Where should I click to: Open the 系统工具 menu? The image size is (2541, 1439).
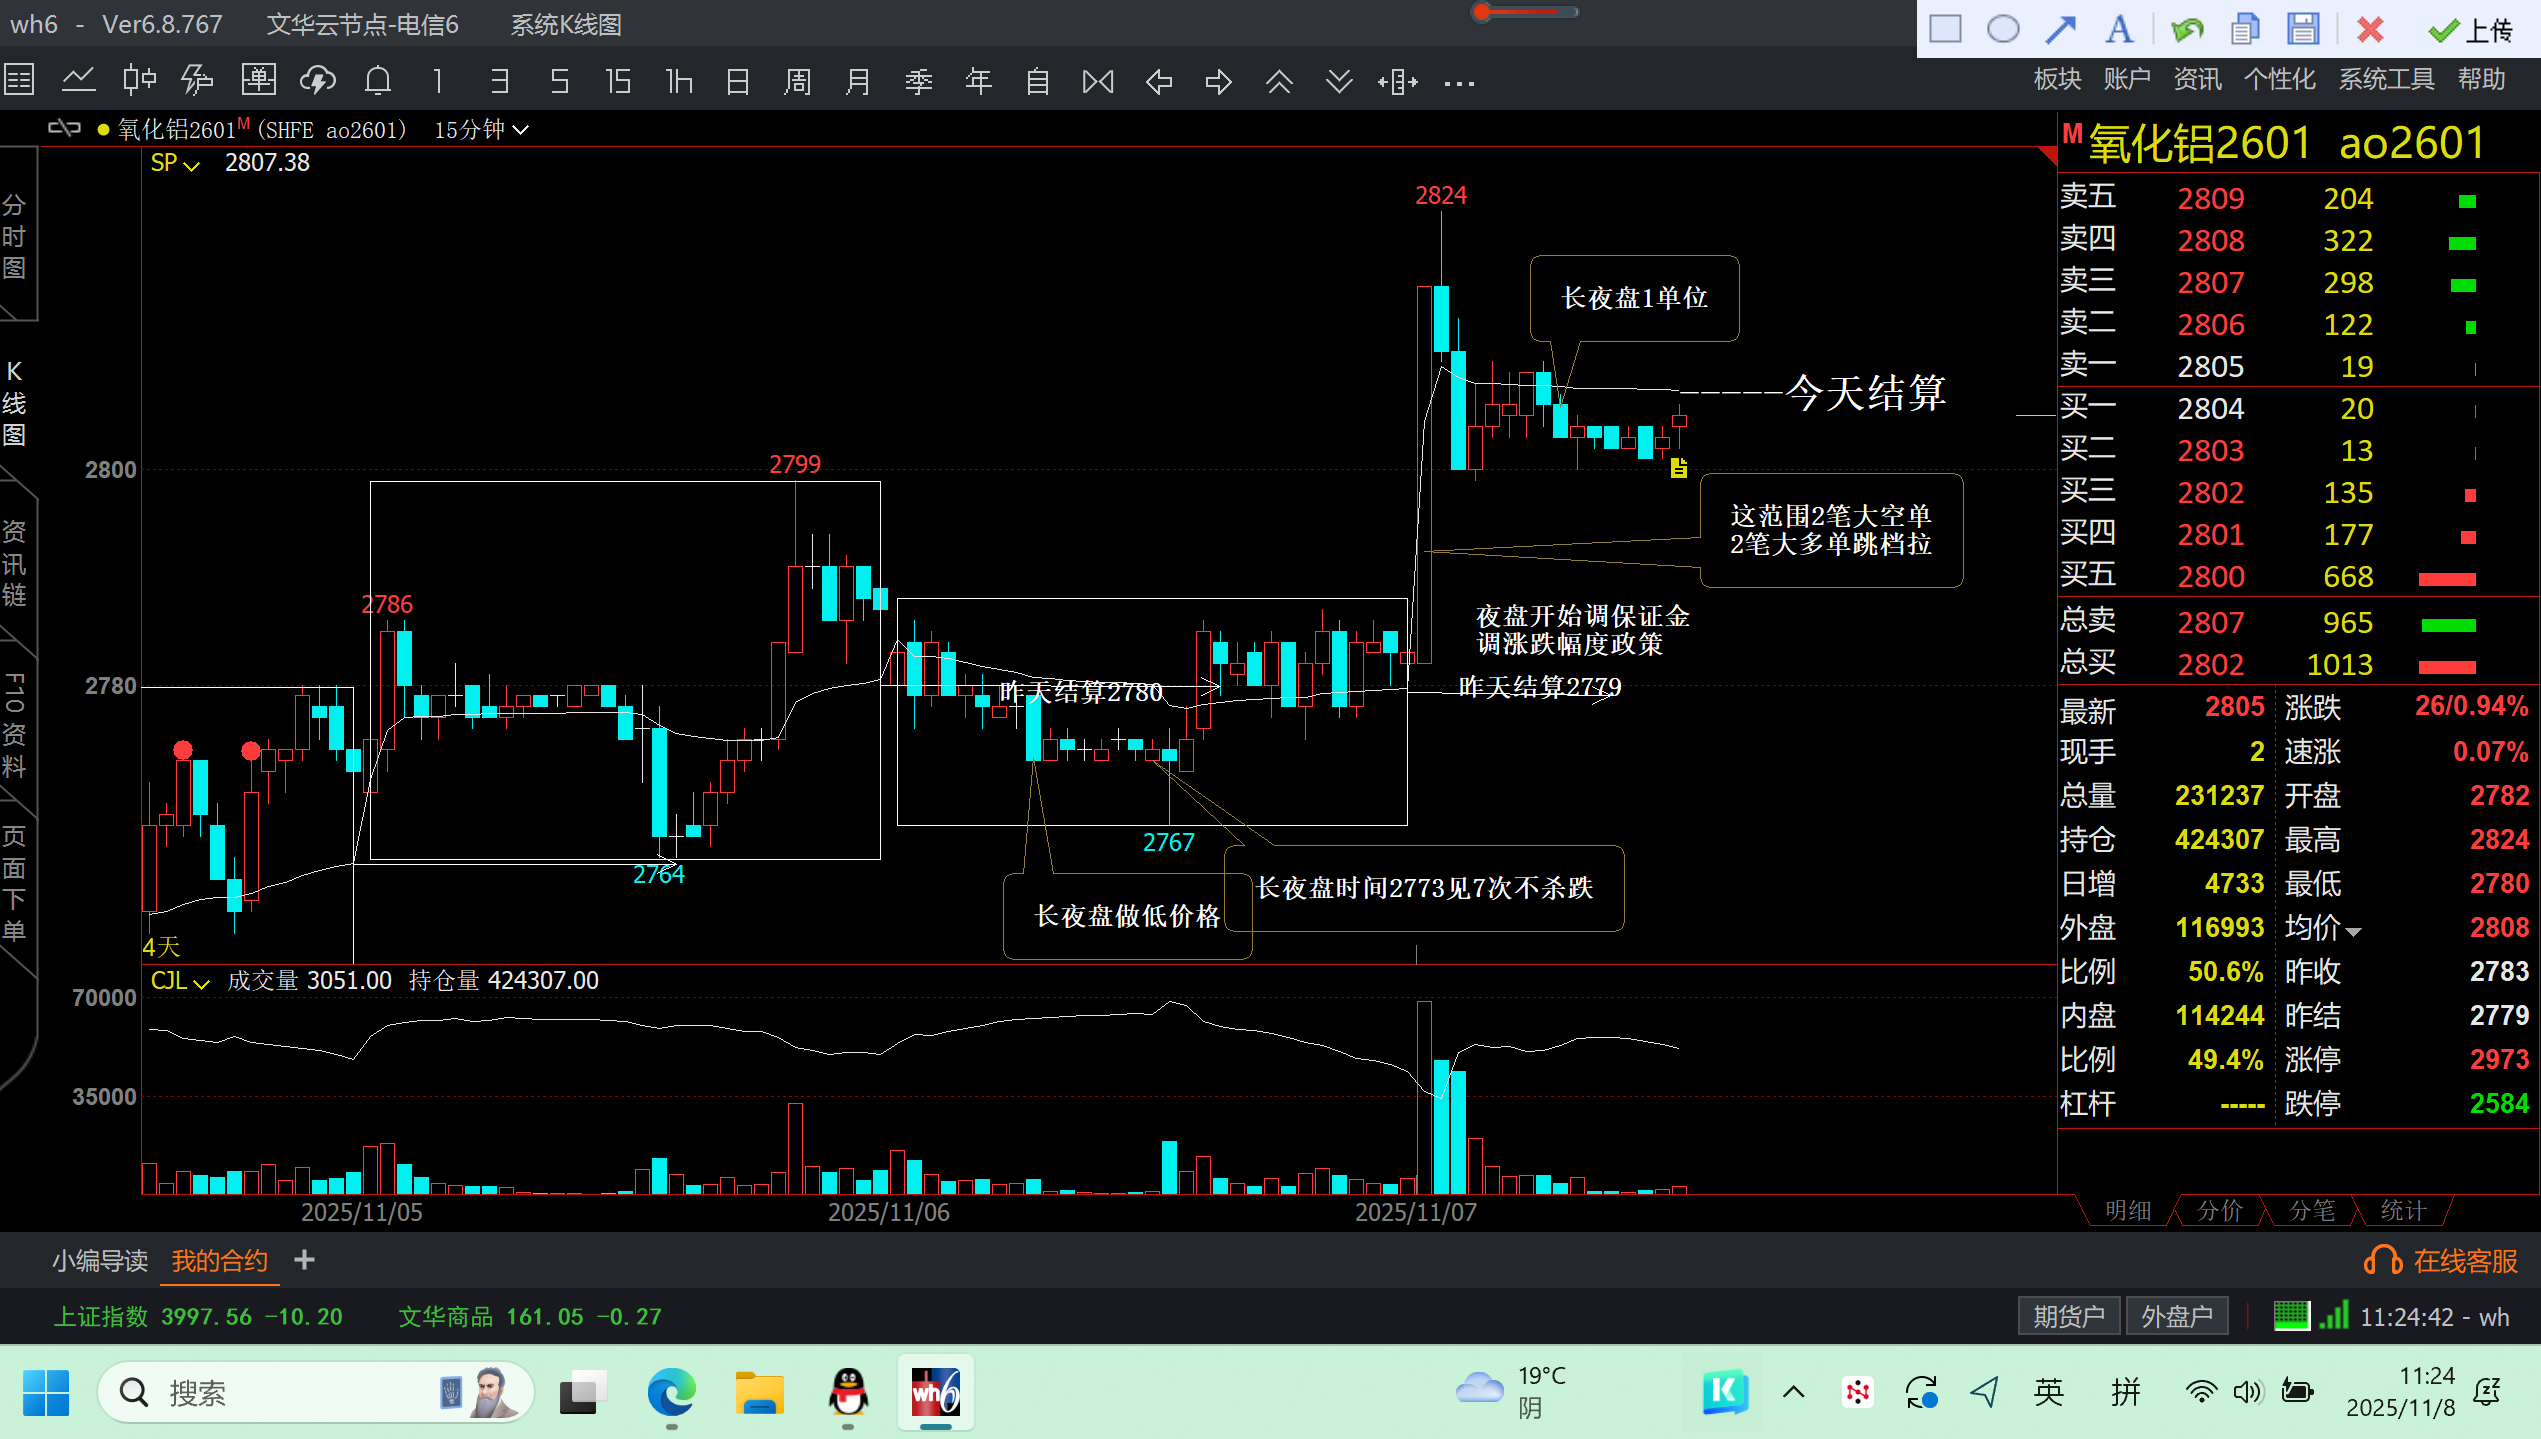pos(2386,79)
